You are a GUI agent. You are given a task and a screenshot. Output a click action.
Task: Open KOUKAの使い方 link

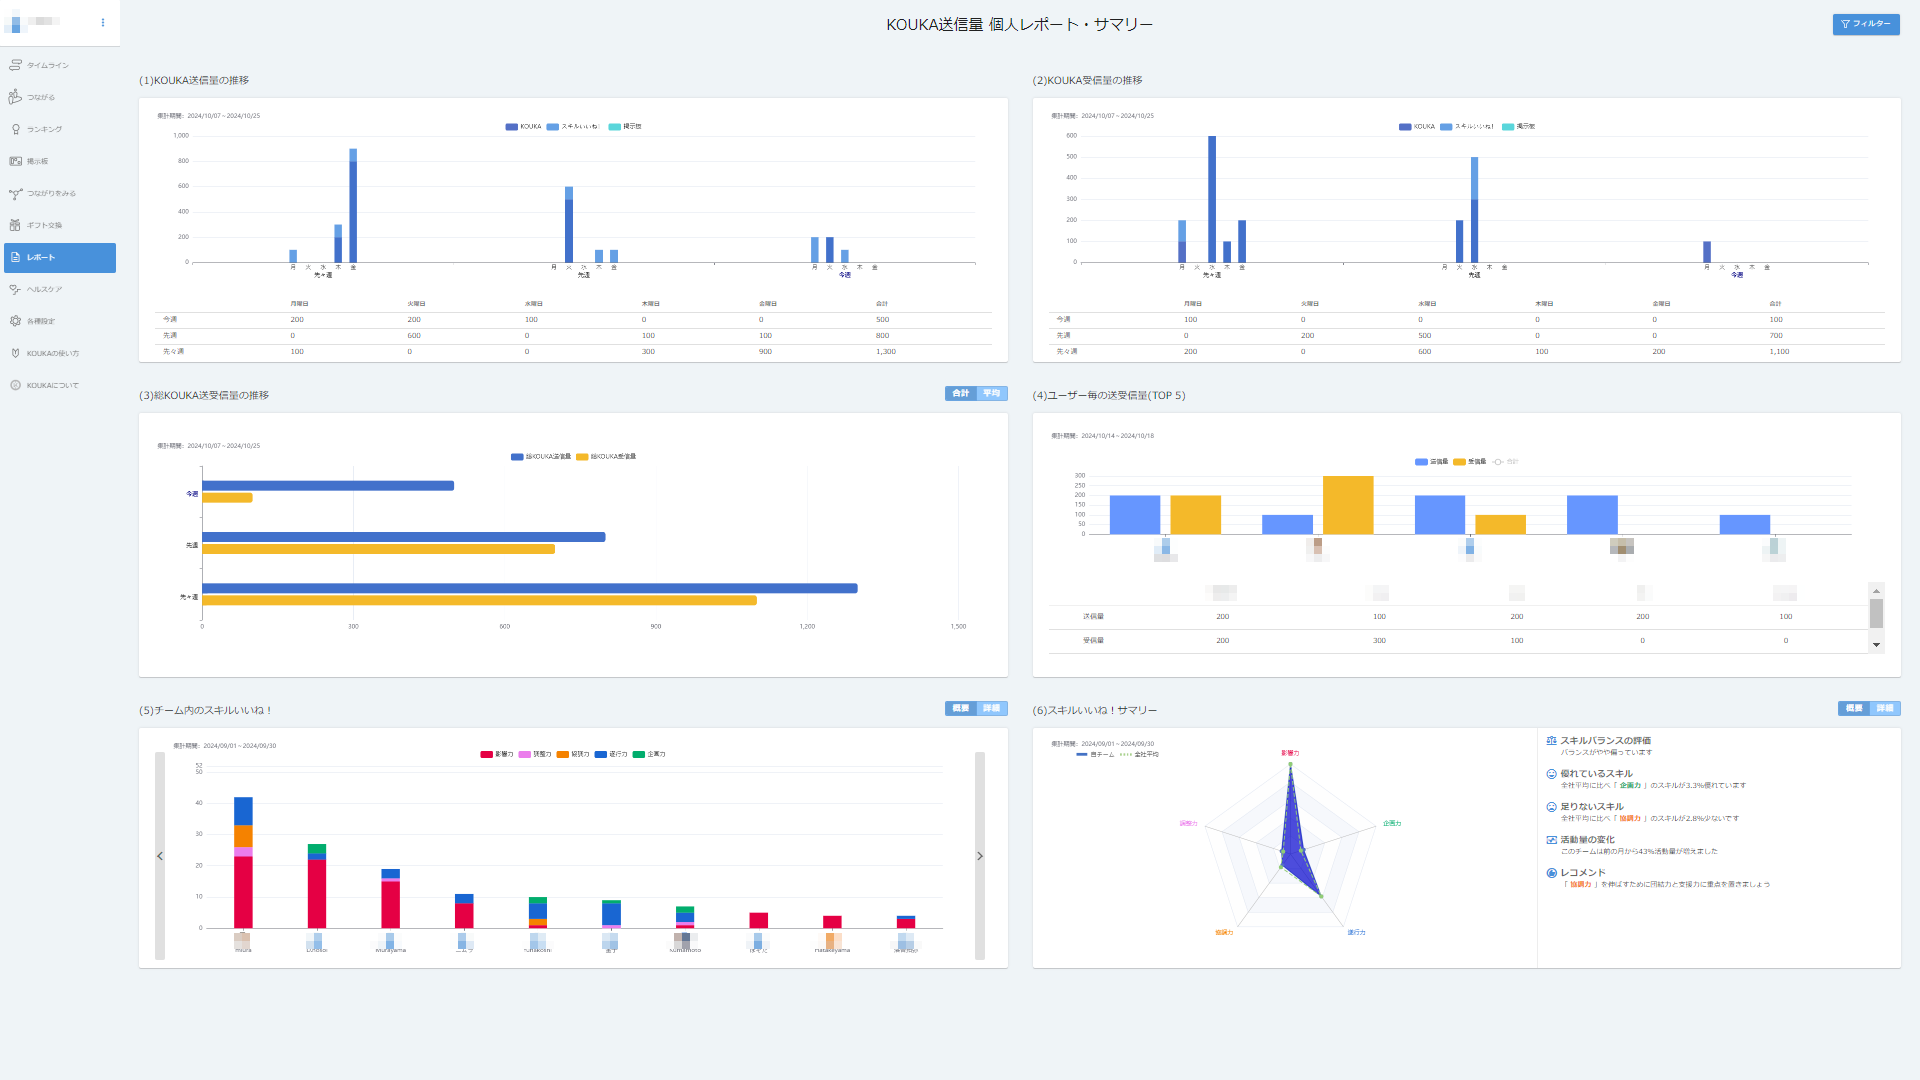53,353
